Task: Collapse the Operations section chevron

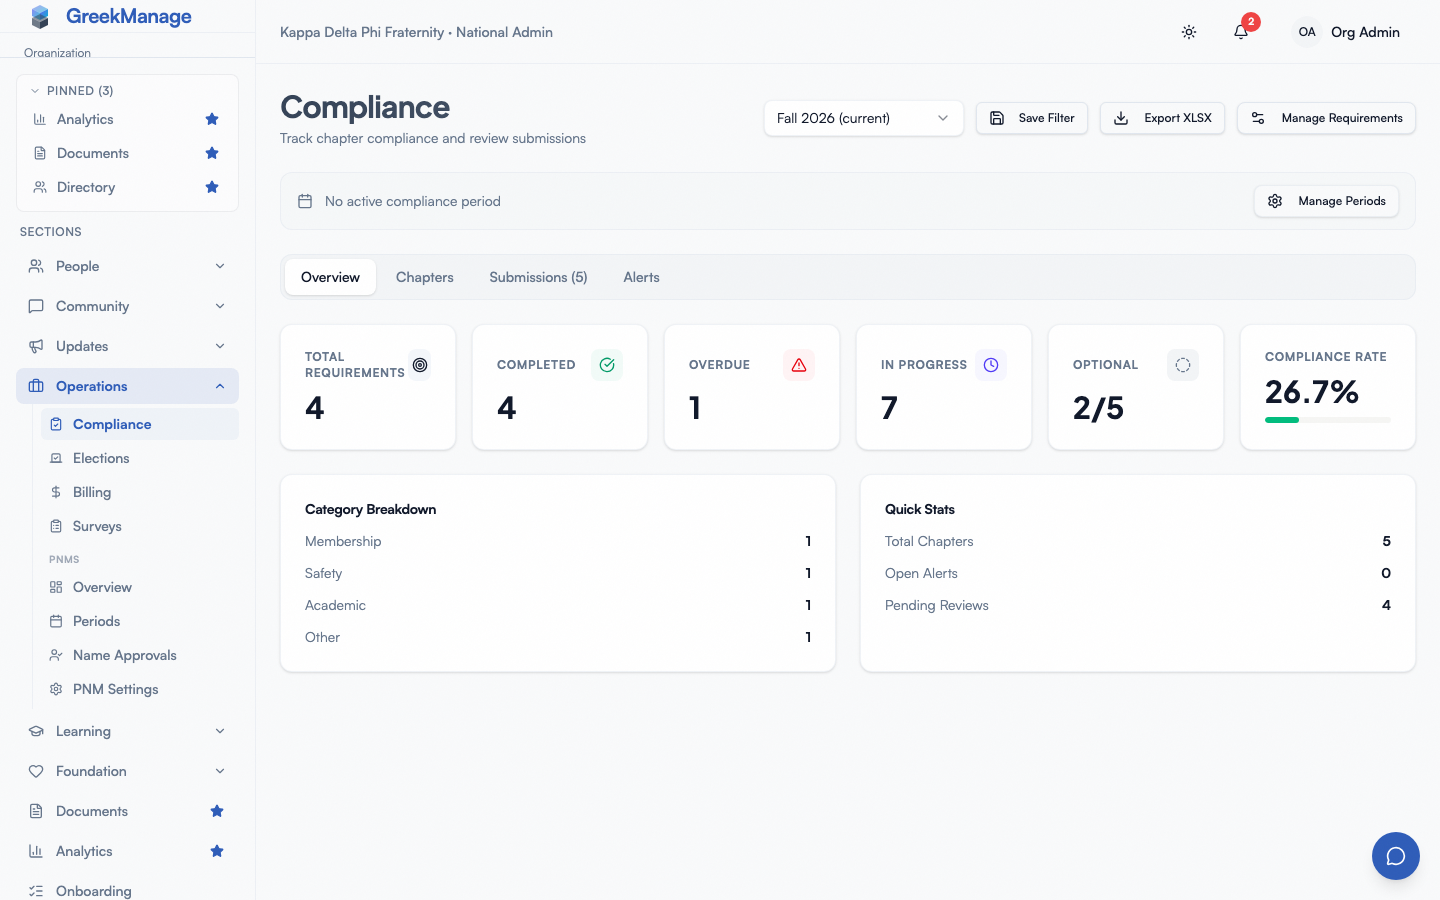Action: (220, 386)
